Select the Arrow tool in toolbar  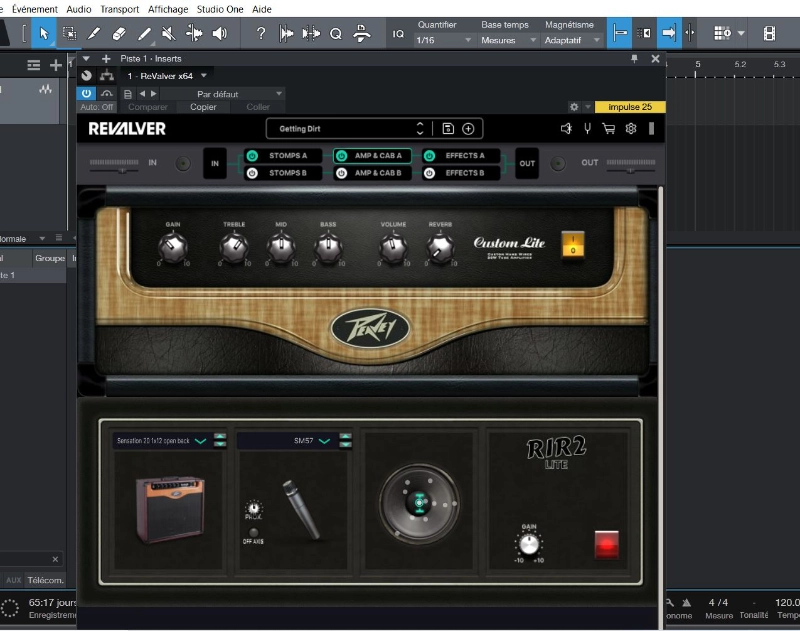tap(43, 33)
